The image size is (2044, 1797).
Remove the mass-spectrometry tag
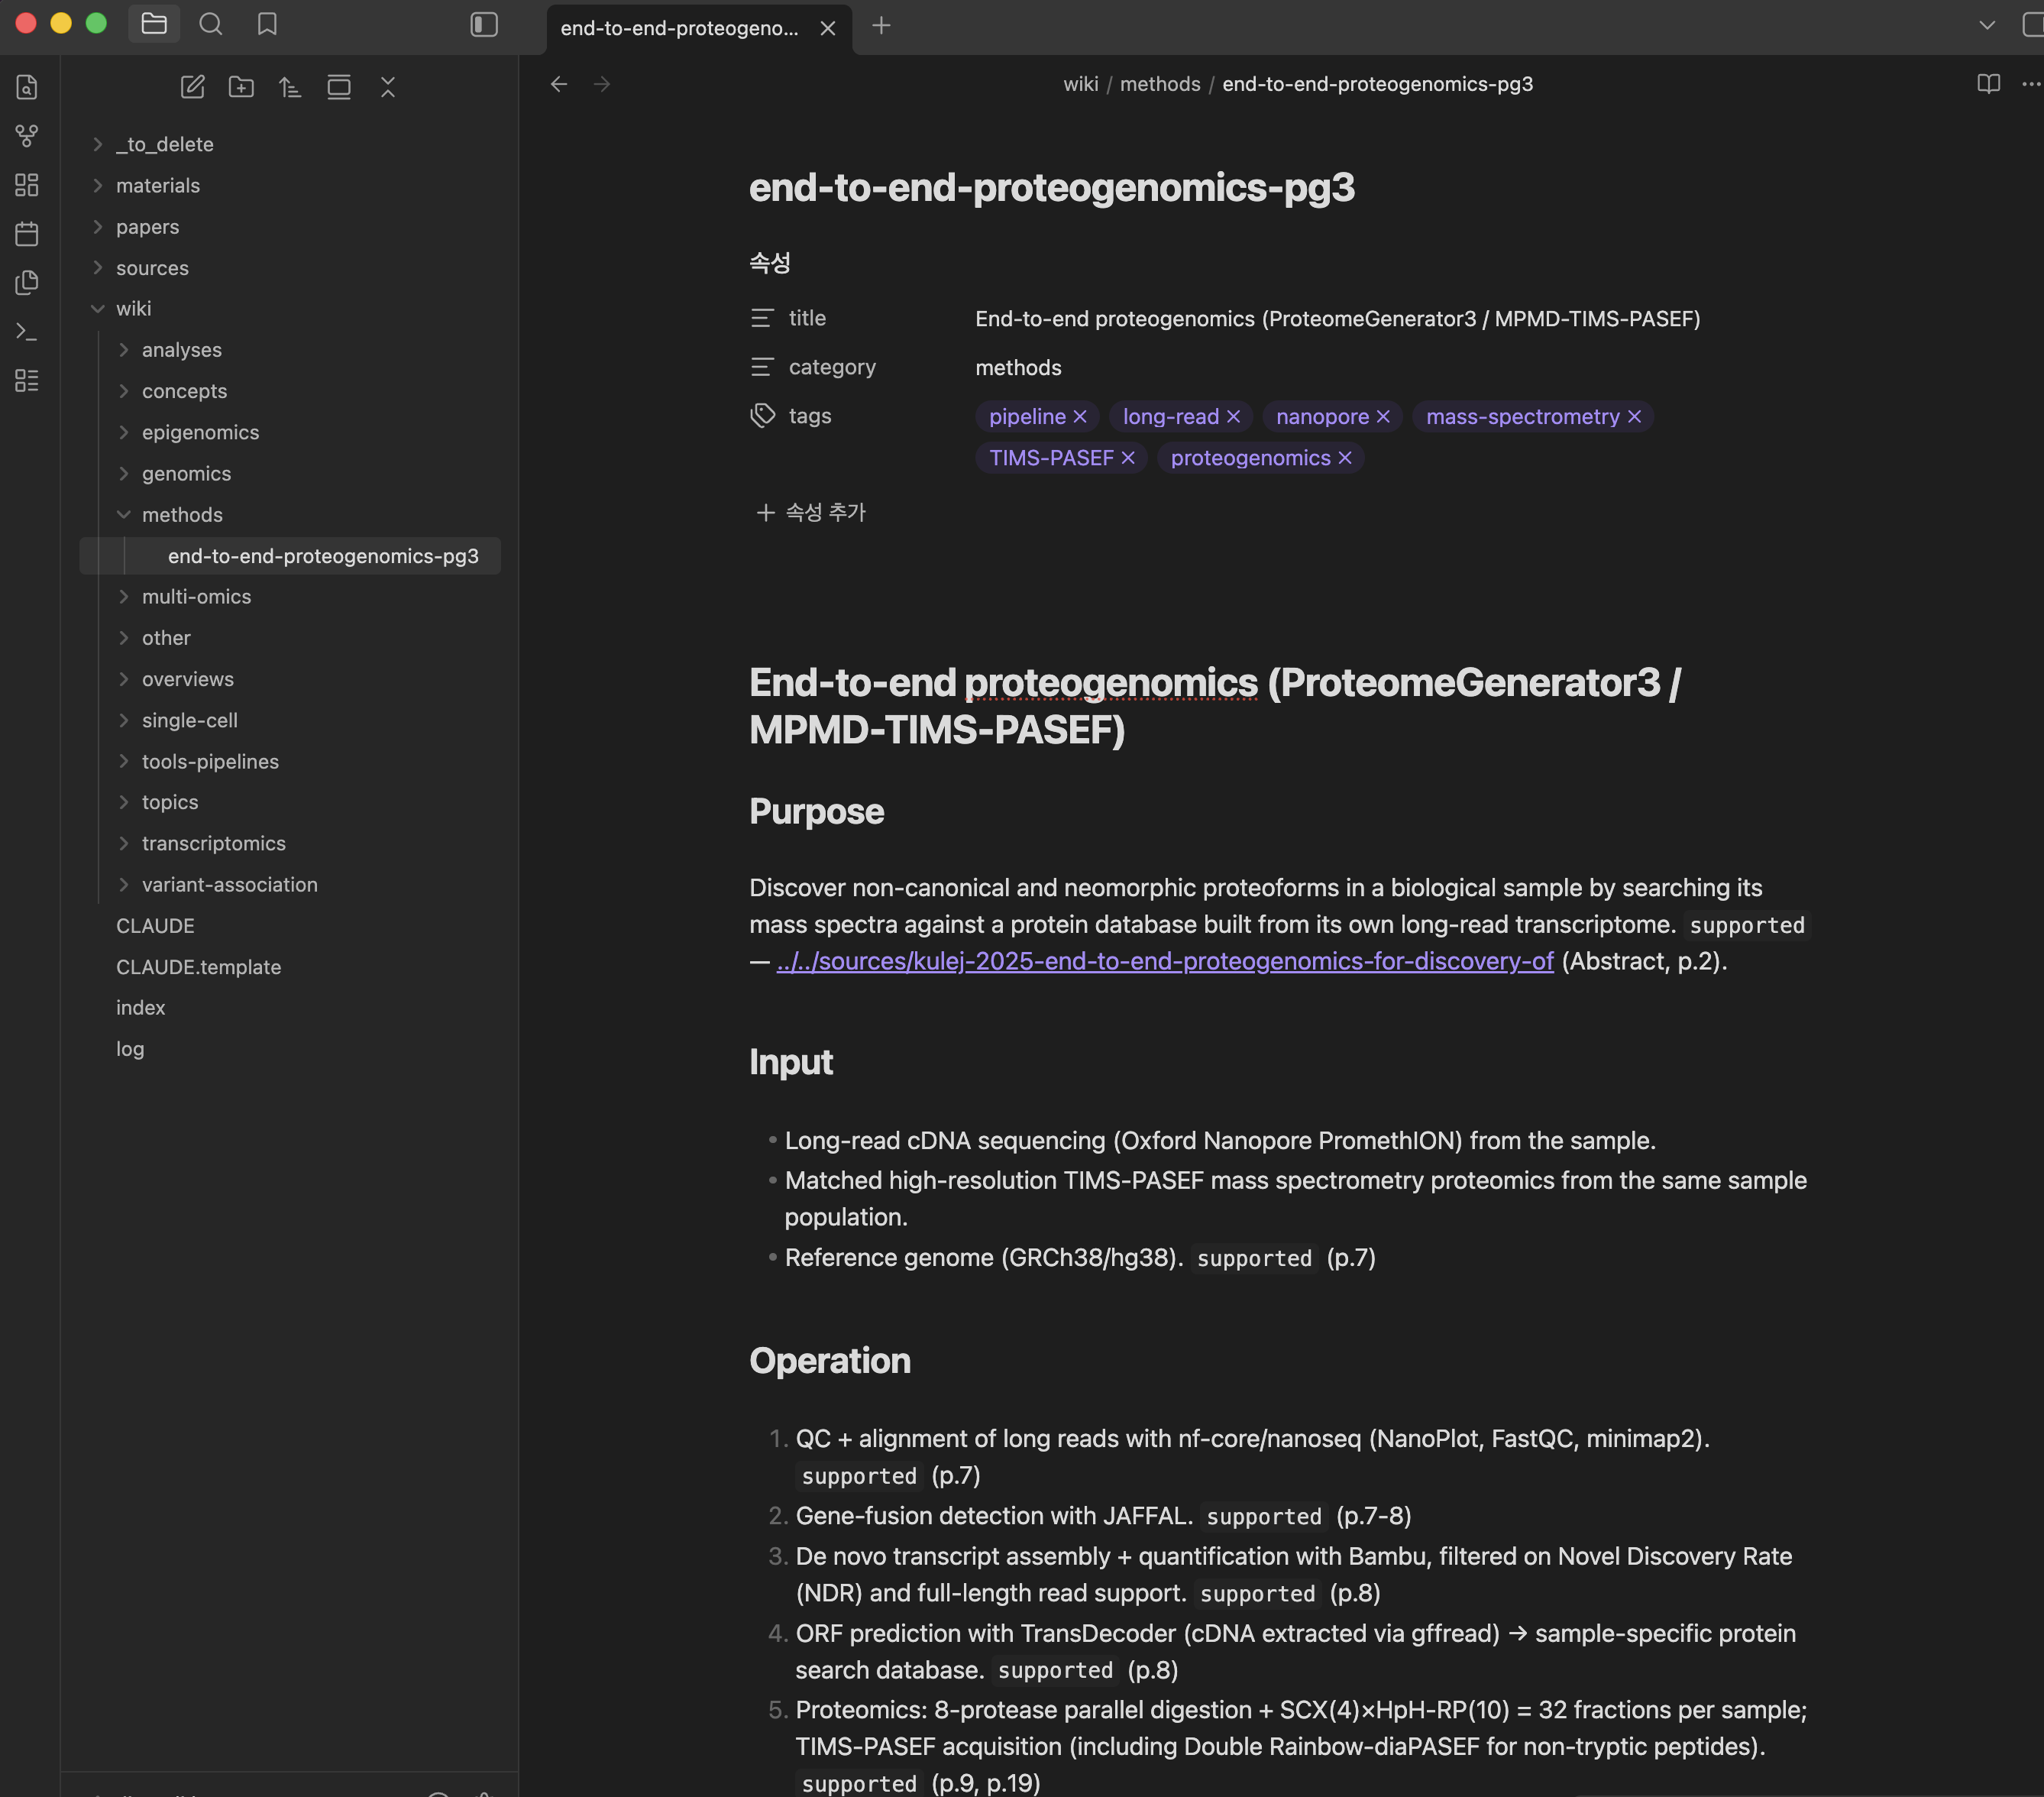(x=1634, y=417)
